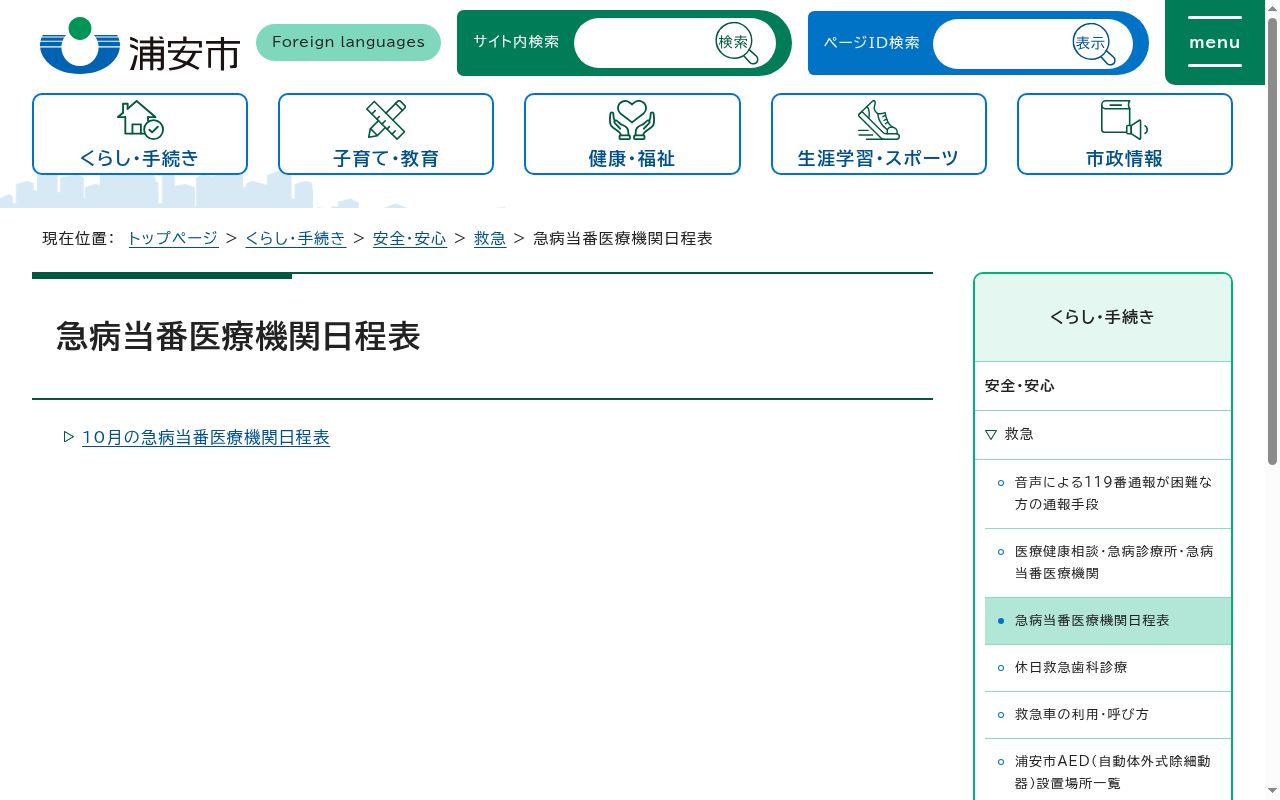This screenshot has height=800, width=1280.
Task: Open sidebar heading くらし・手続き
Action: 1103,317
